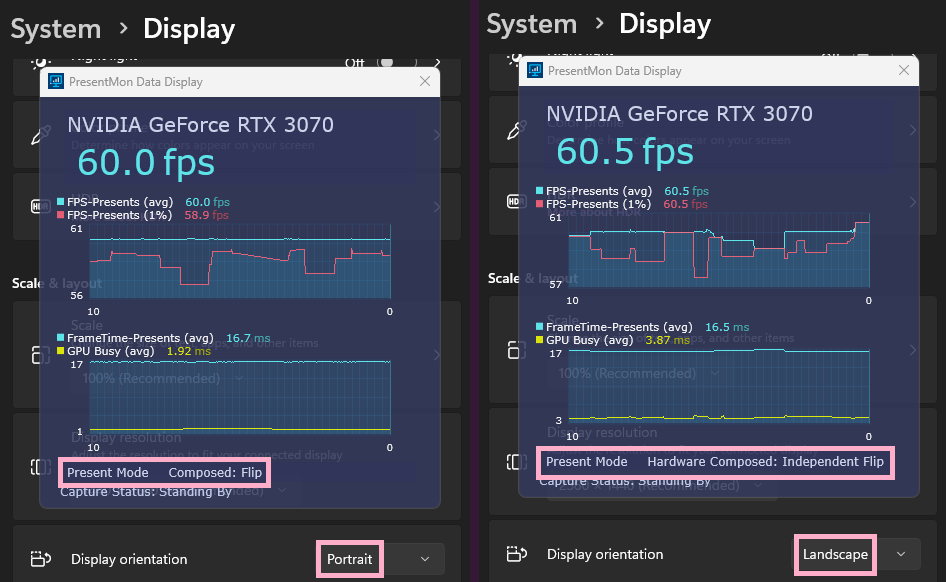The image size is (946, 582).
Task: Click the Display orientation icon in left panel
Action: tap(40, 559)
